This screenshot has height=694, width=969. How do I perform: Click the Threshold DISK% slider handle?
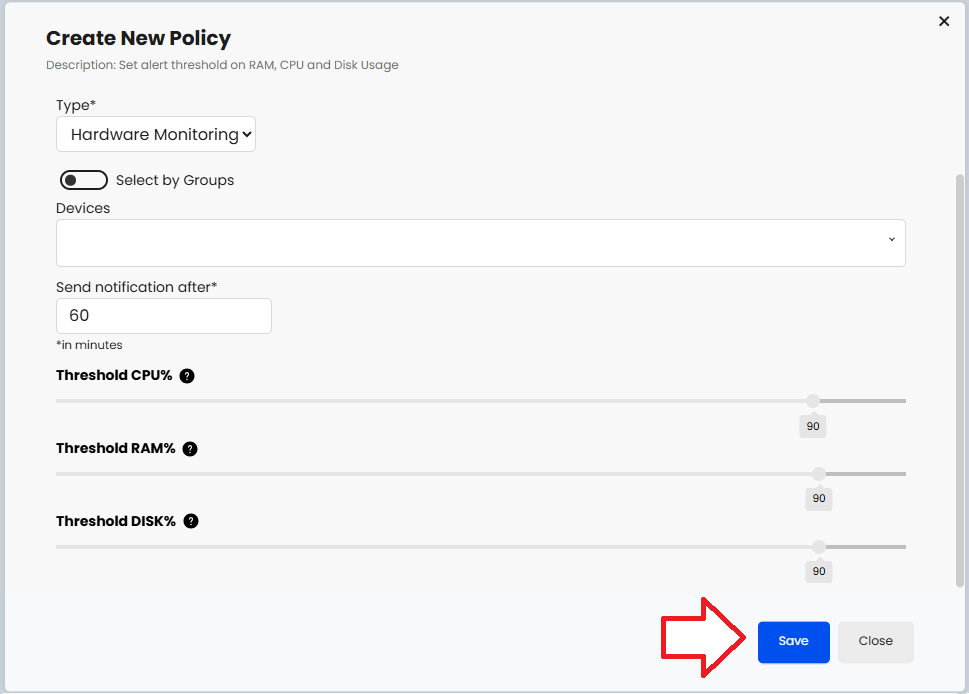[819, 547]
